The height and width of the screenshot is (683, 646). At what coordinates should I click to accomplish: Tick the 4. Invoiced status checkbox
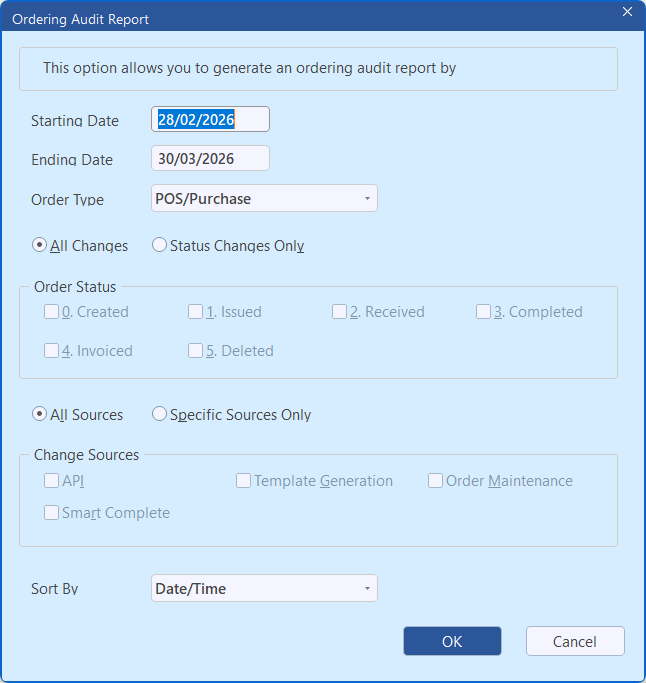[51, 351]
